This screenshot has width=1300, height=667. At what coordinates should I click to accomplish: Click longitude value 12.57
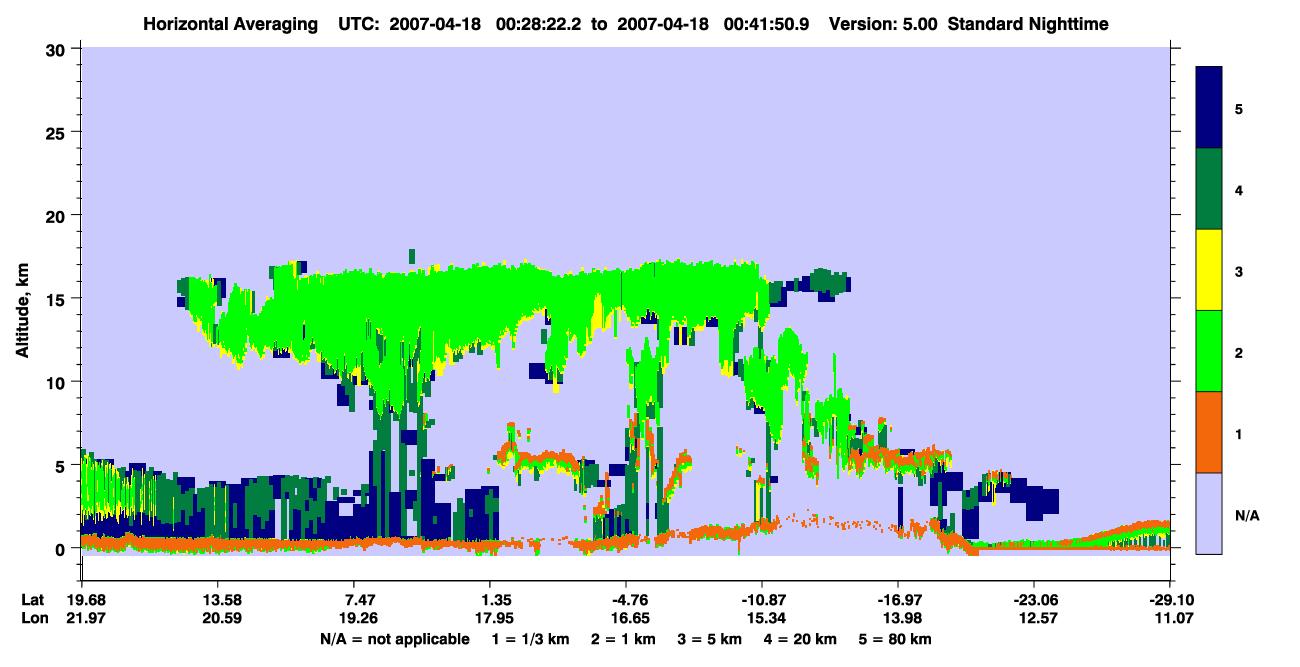[x=1037, y=618]
